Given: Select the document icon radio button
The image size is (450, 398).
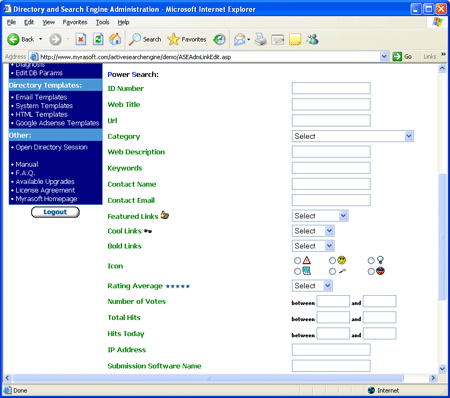Looking at the screenshot, I should click(297, 271).
